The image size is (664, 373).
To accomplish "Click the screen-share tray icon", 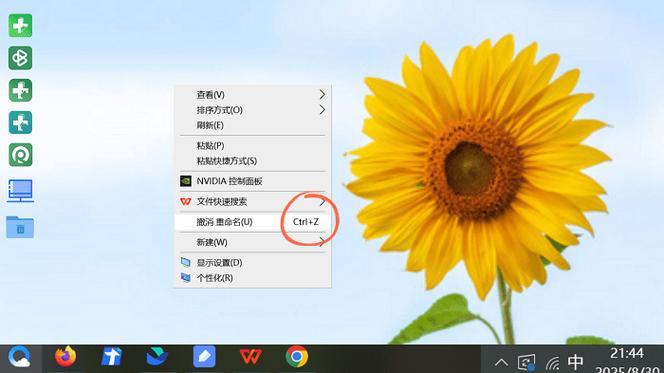I will pos(526,362).
